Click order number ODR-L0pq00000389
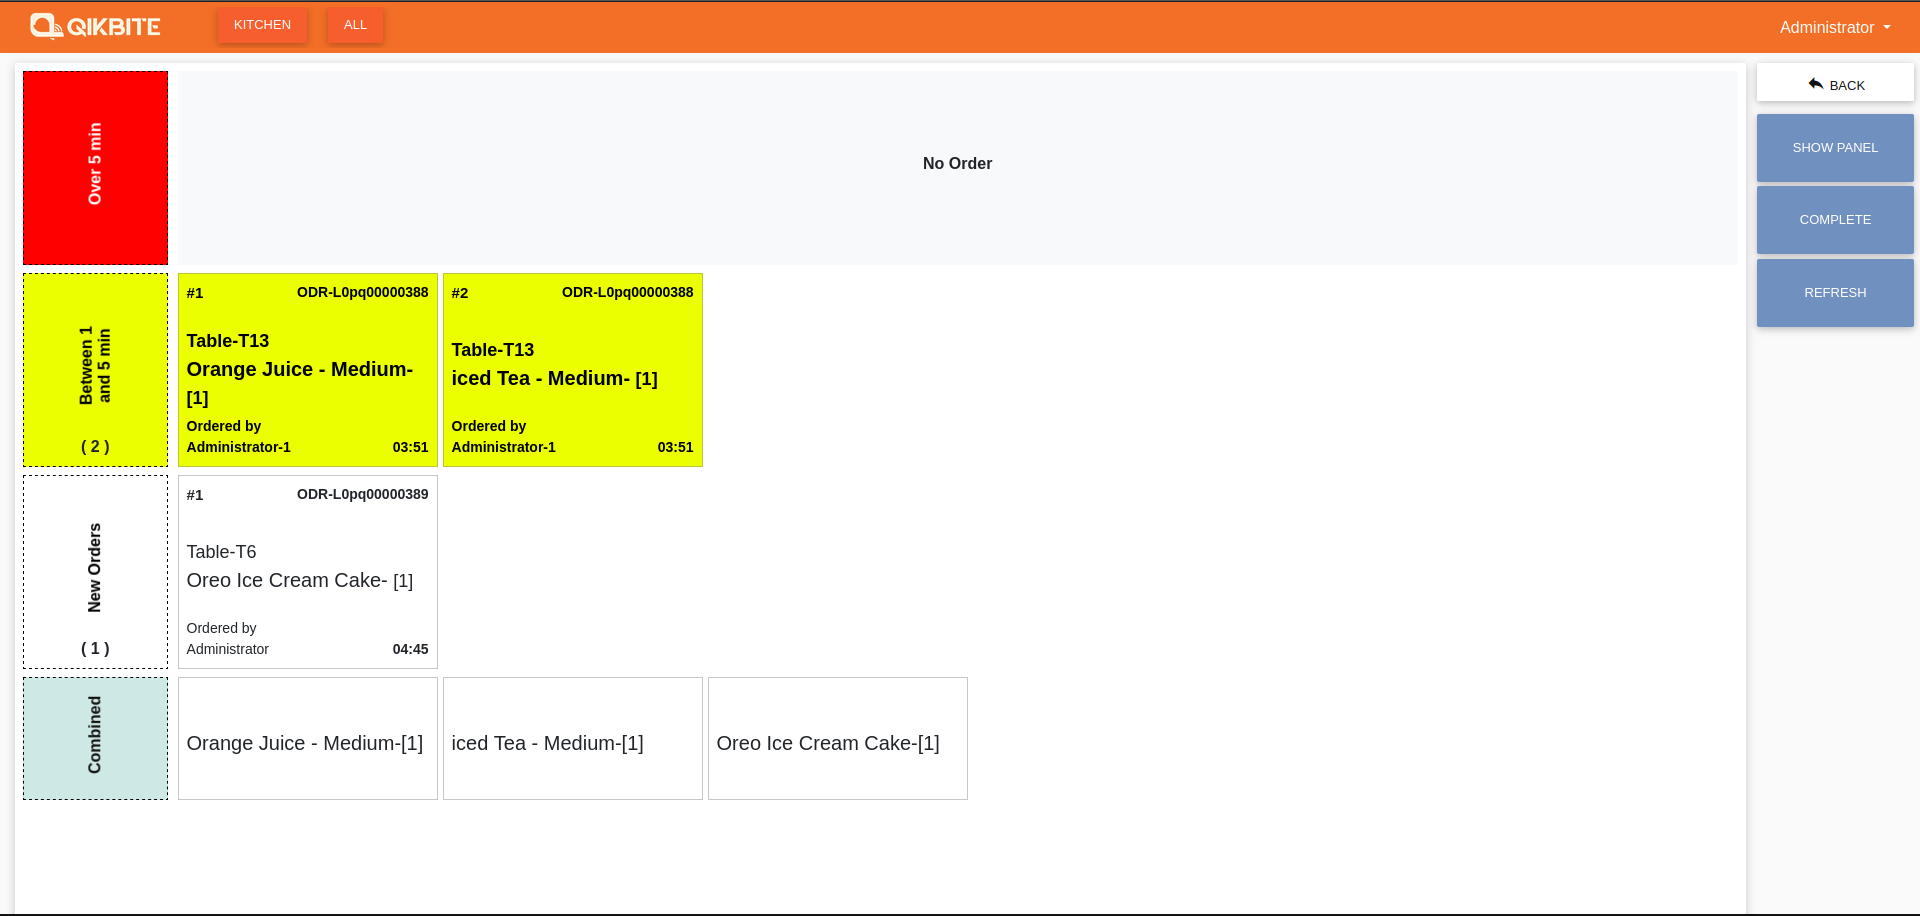 [x=362, y=494]
